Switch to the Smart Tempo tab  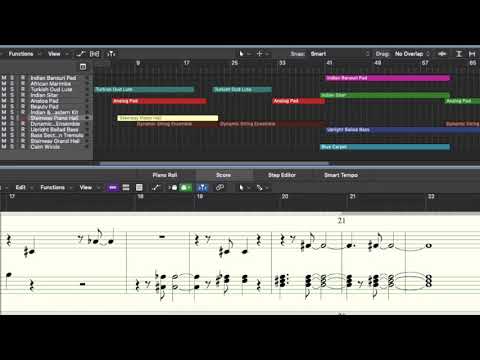(341, 175)
